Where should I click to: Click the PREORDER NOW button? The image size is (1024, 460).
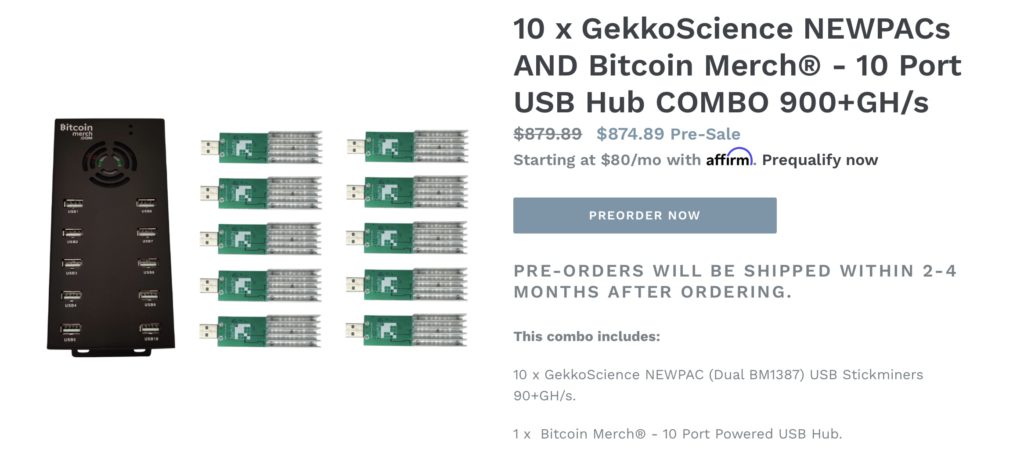click(645, 216)
